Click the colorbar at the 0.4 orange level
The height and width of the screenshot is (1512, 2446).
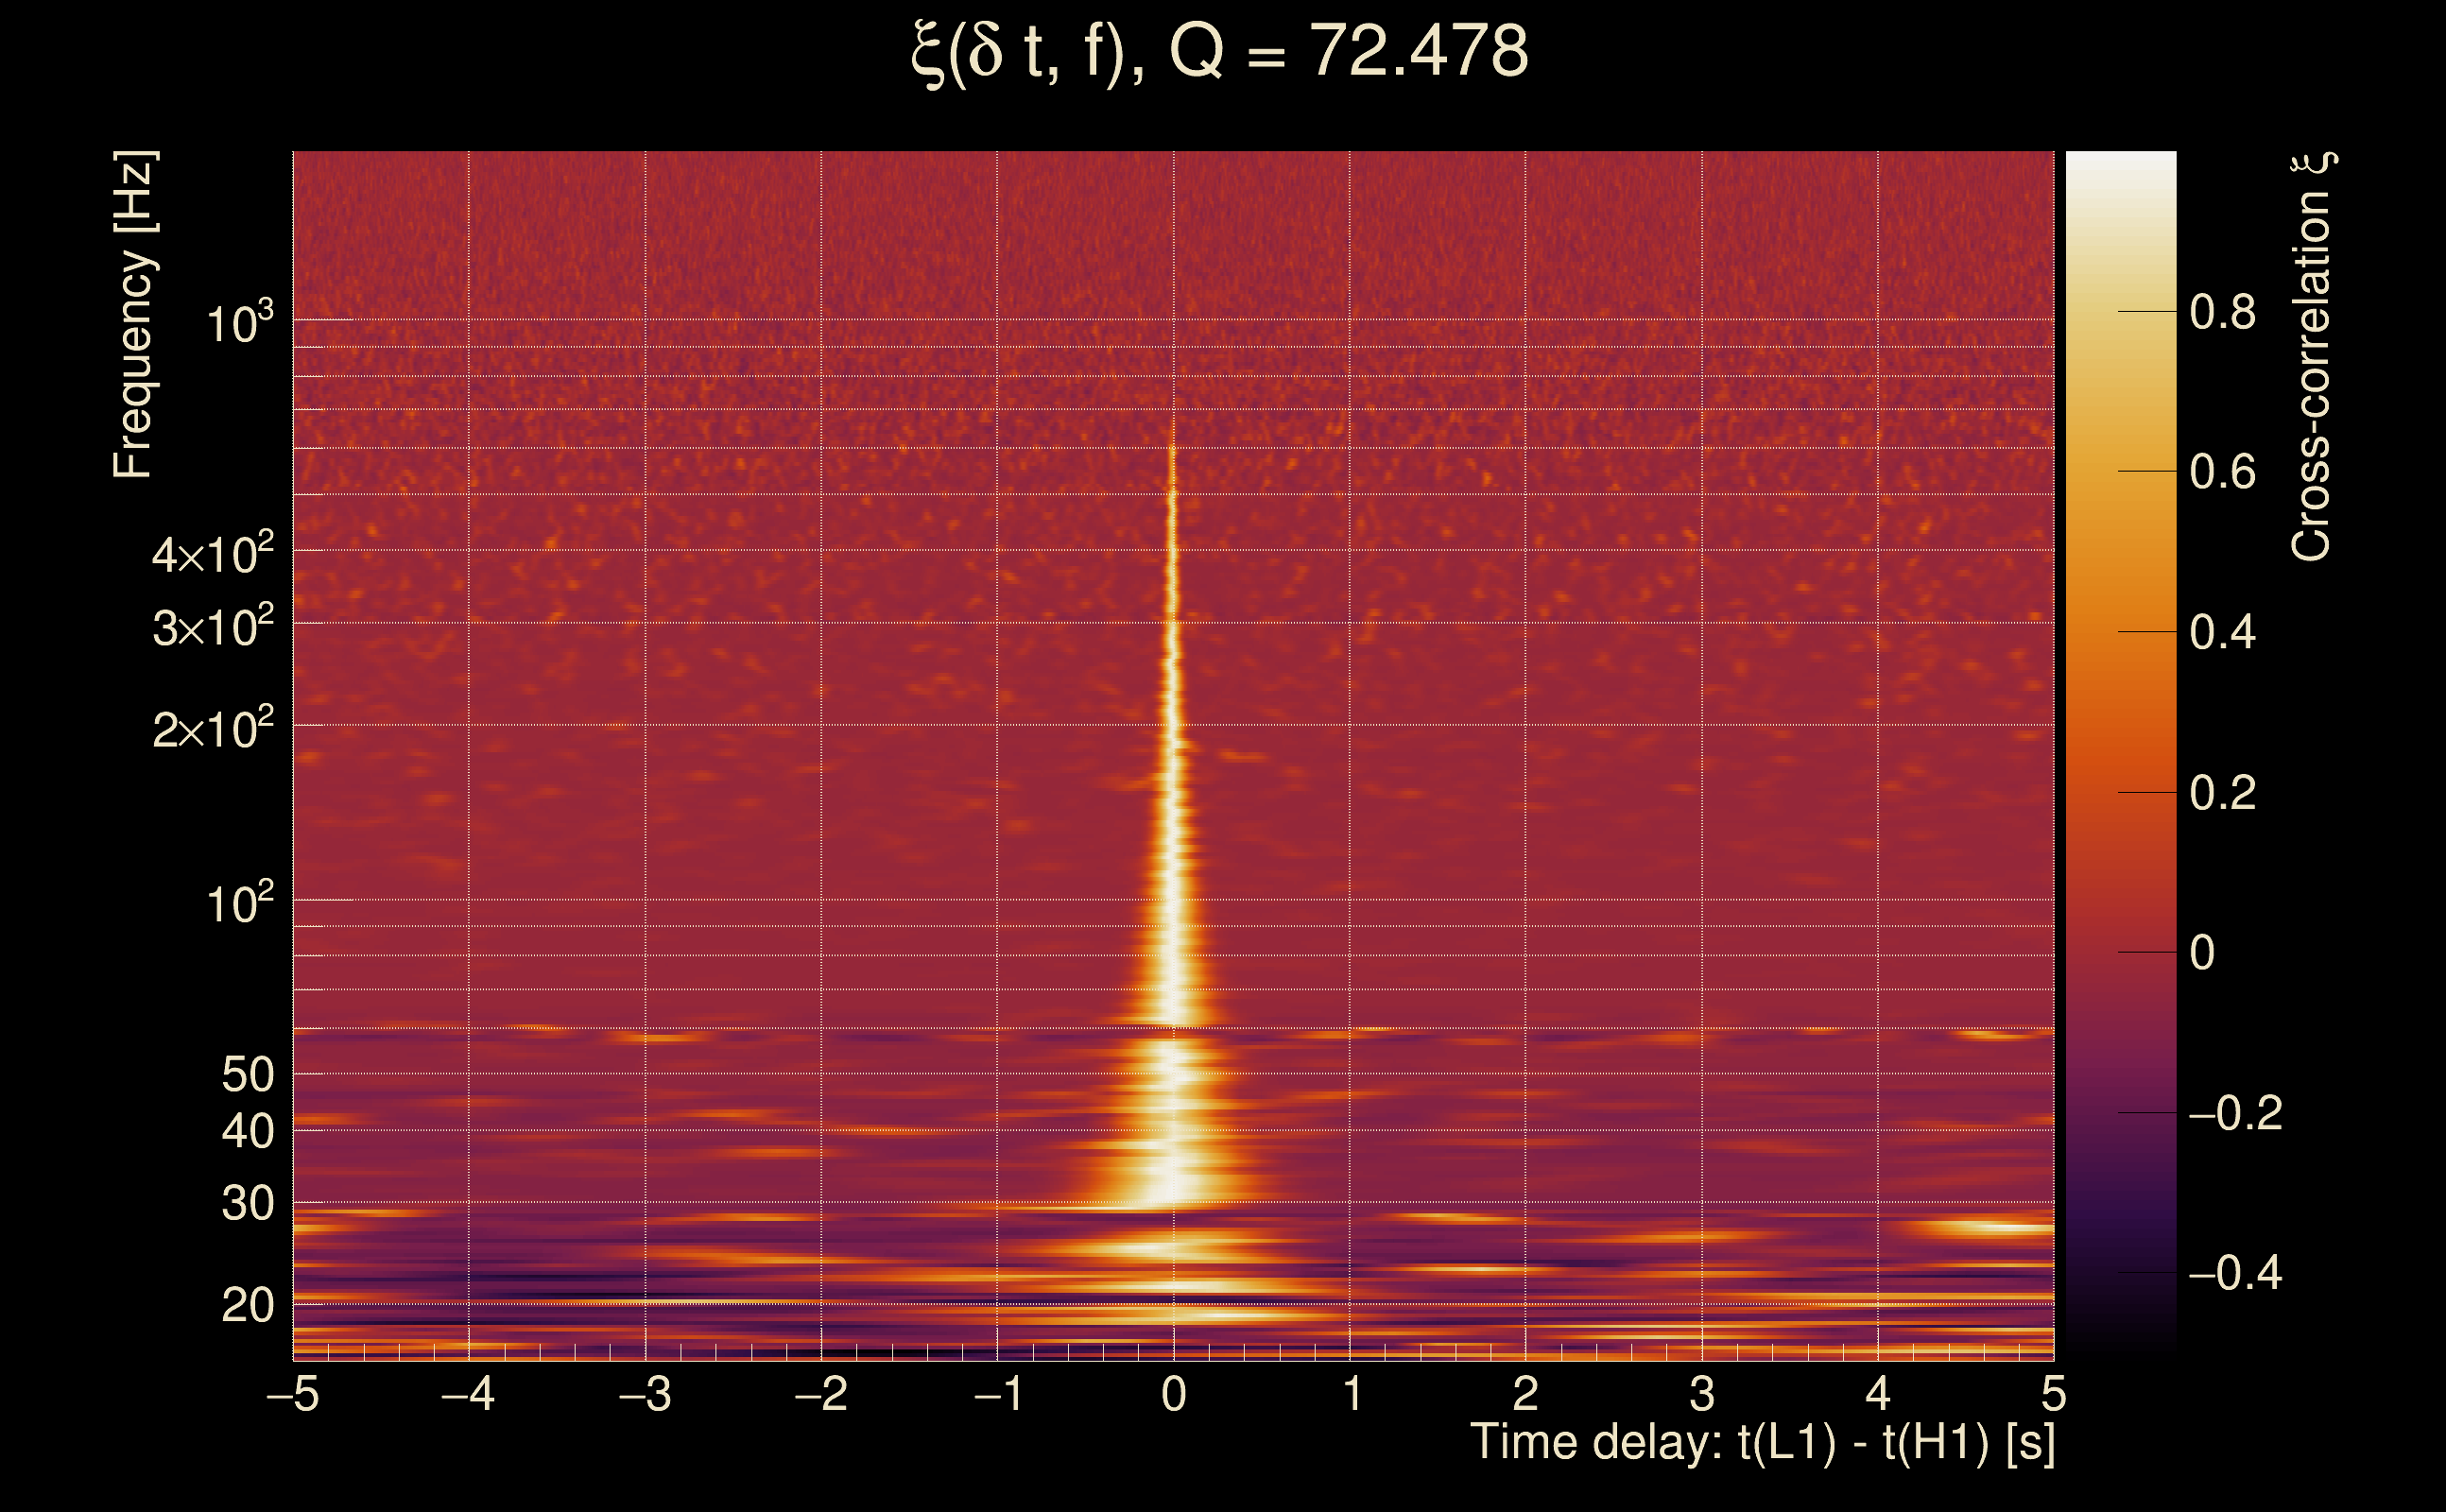(2121, 632)
